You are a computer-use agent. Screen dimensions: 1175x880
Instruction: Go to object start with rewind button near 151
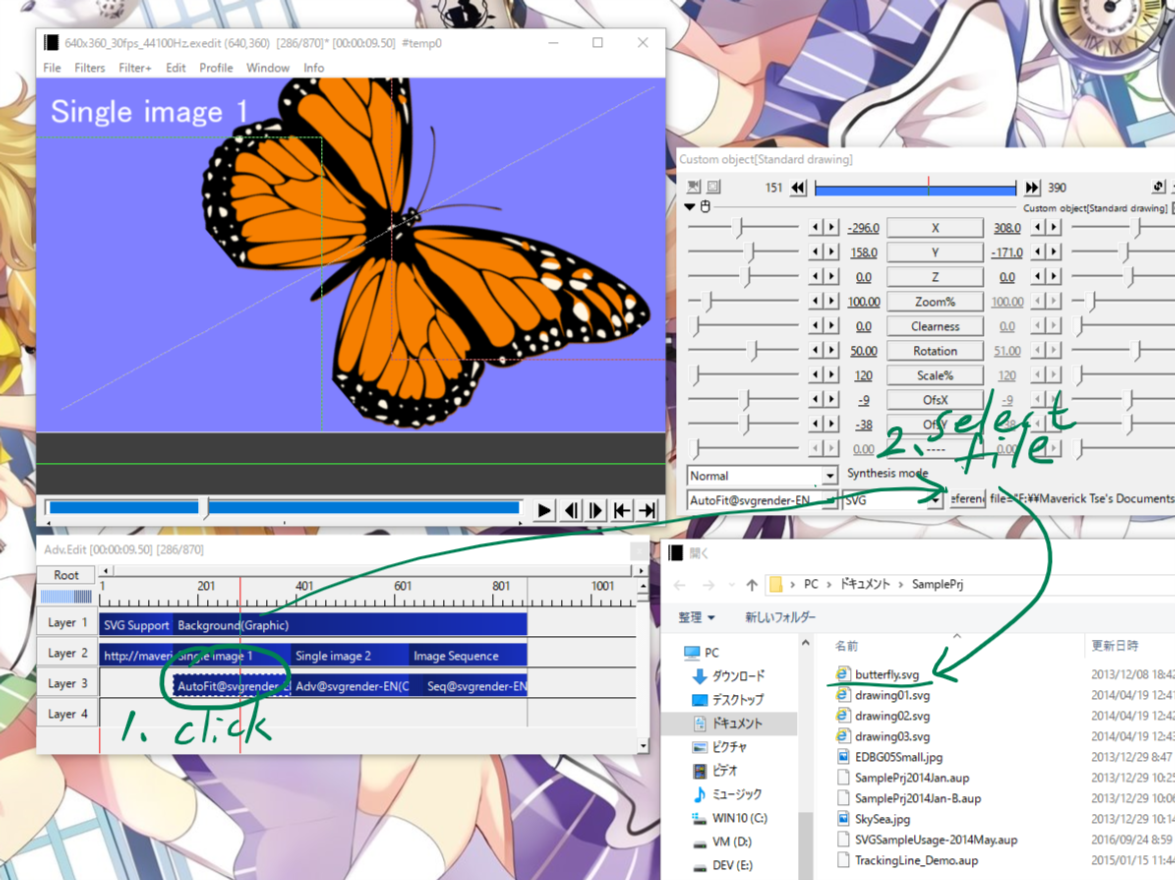point(799,187)
